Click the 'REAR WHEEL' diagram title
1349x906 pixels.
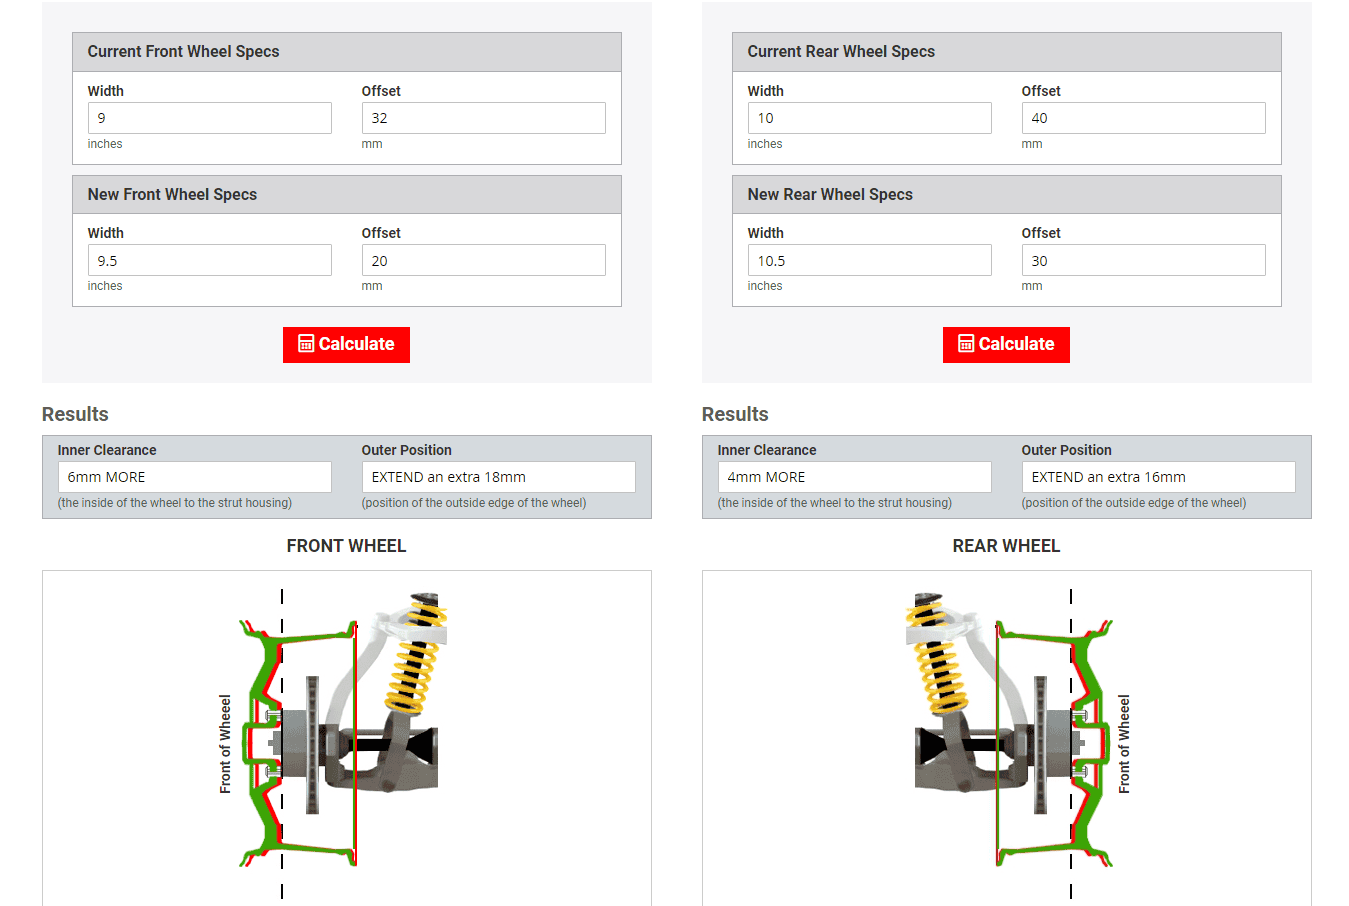tap(1006, 546)
